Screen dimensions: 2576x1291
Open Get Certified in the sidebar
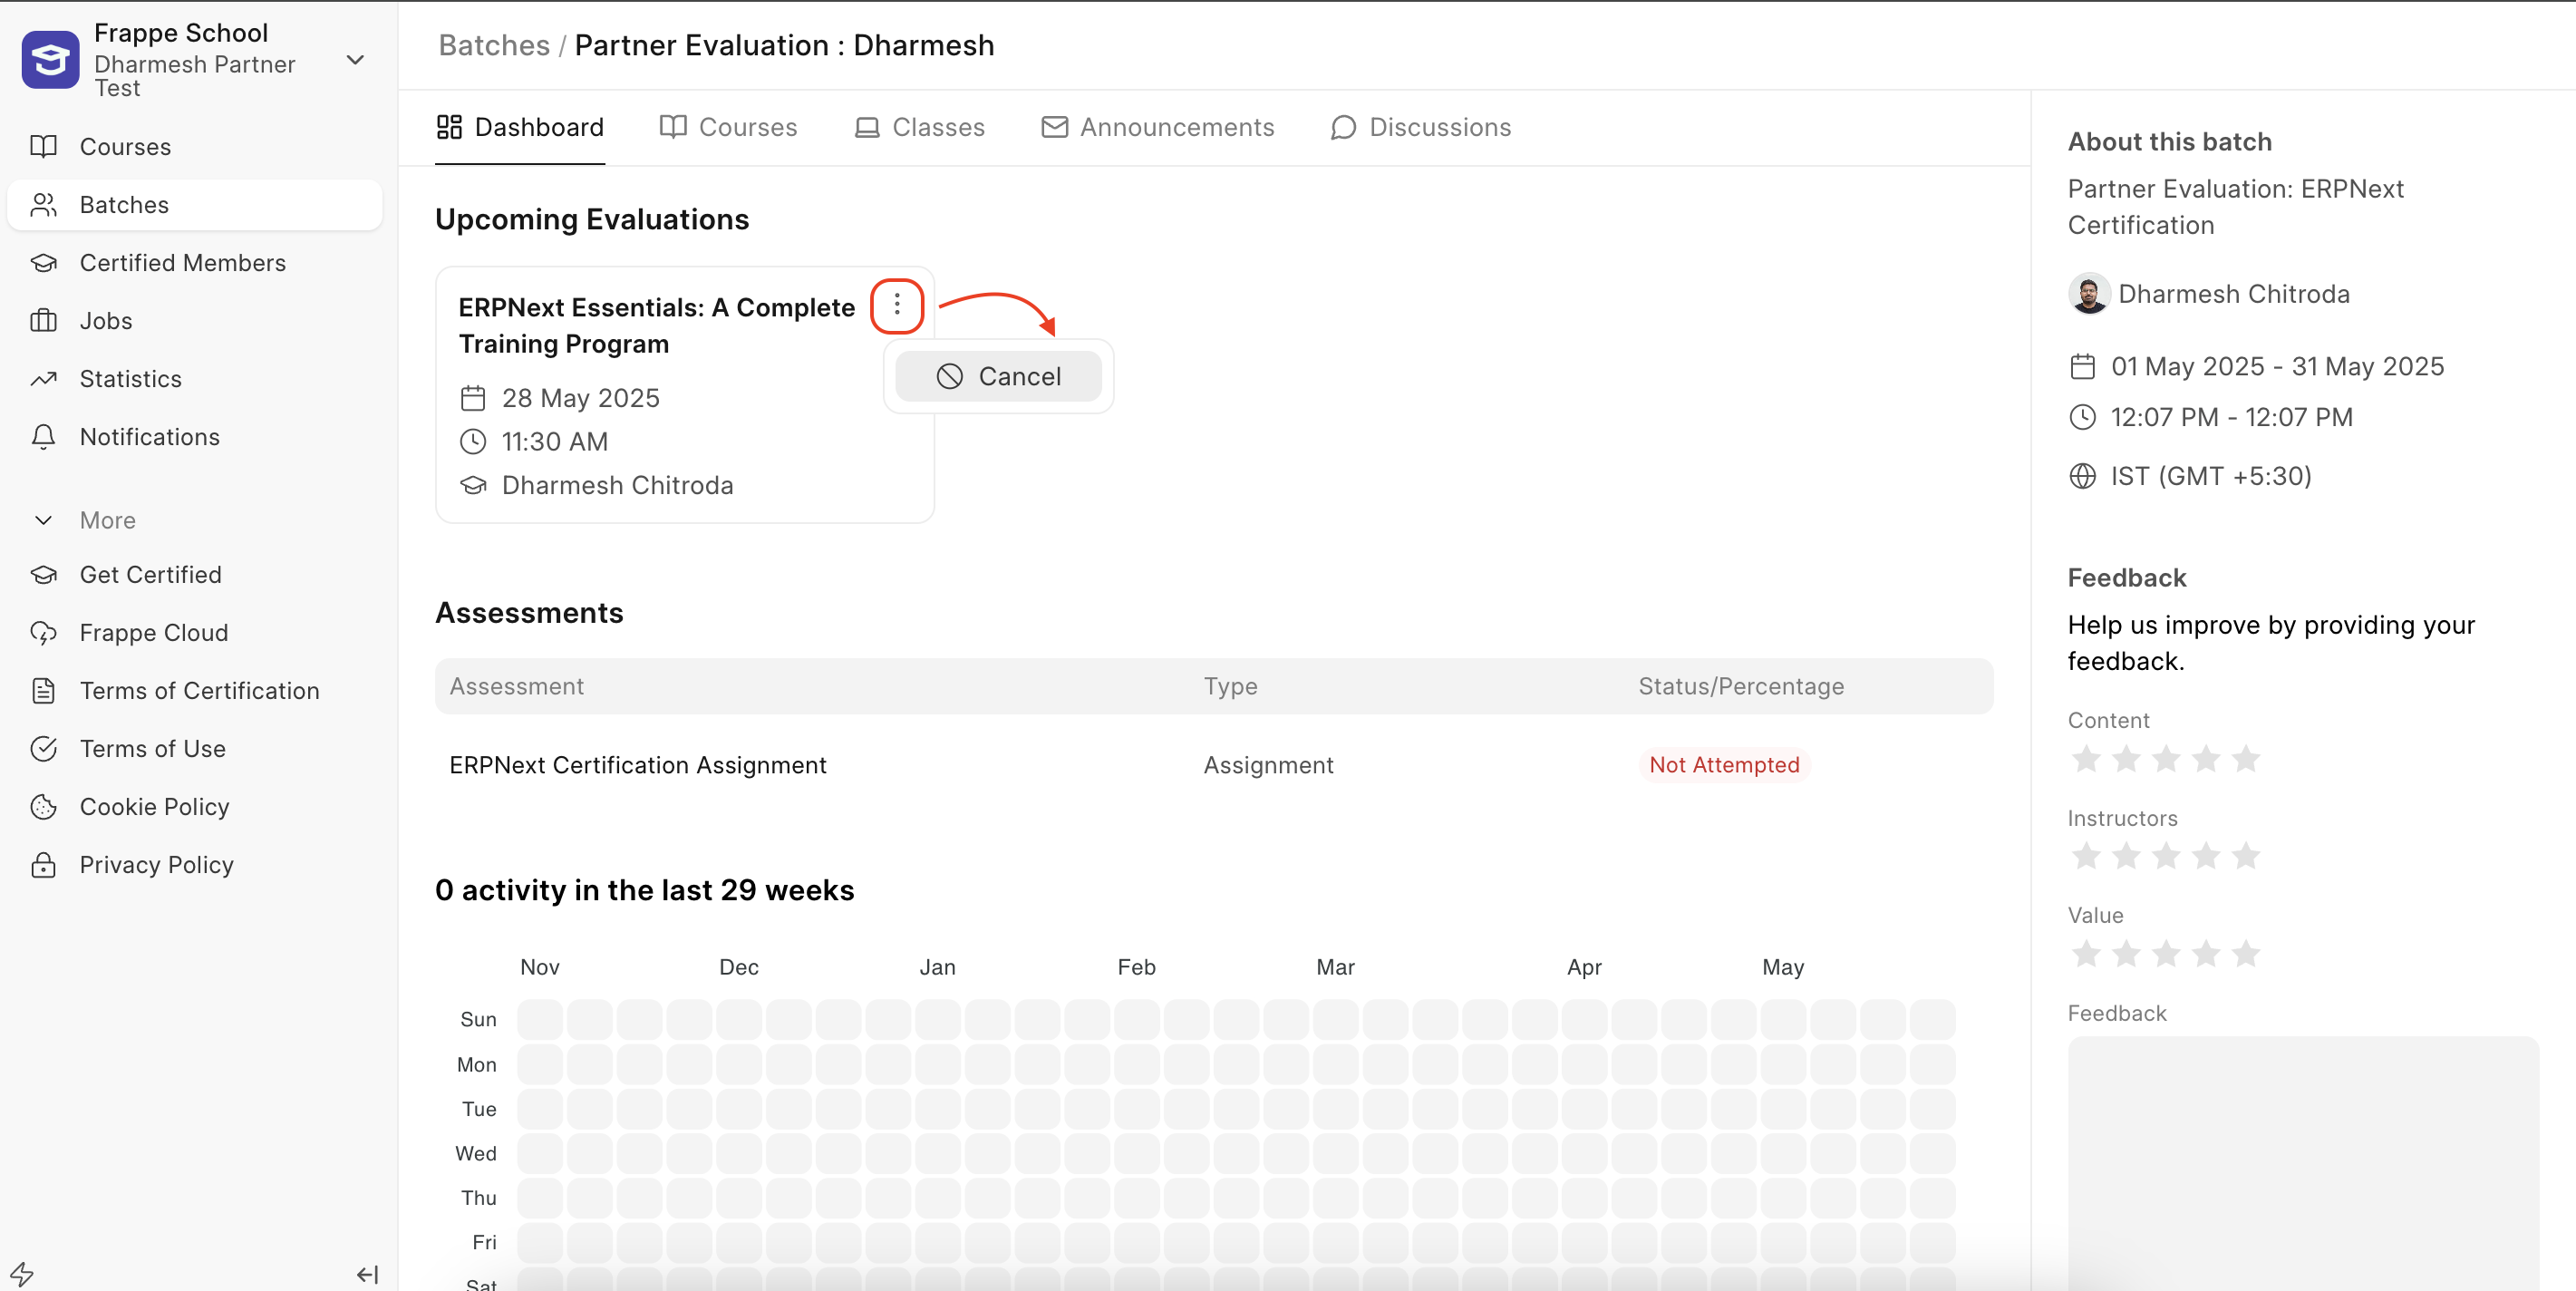[195, 575]
